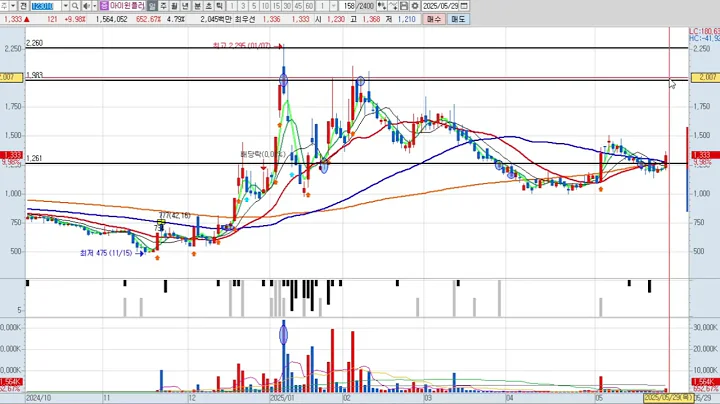Click the red 1,564K volume tag at right
The height and width of the screenshot is (404, 720).
(x=705, y=382)
